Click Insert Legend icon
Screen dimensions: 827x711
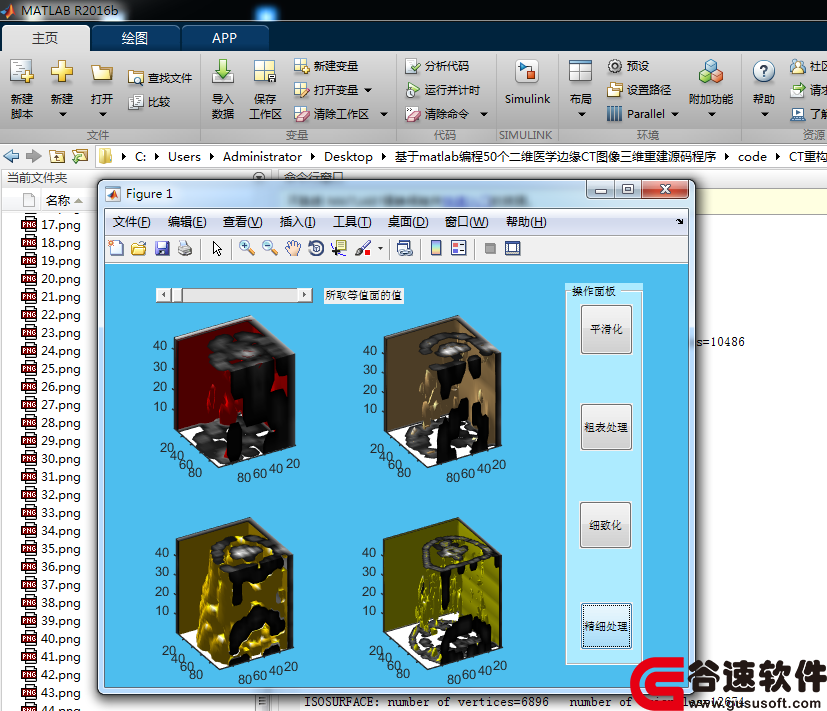[459, 248]
